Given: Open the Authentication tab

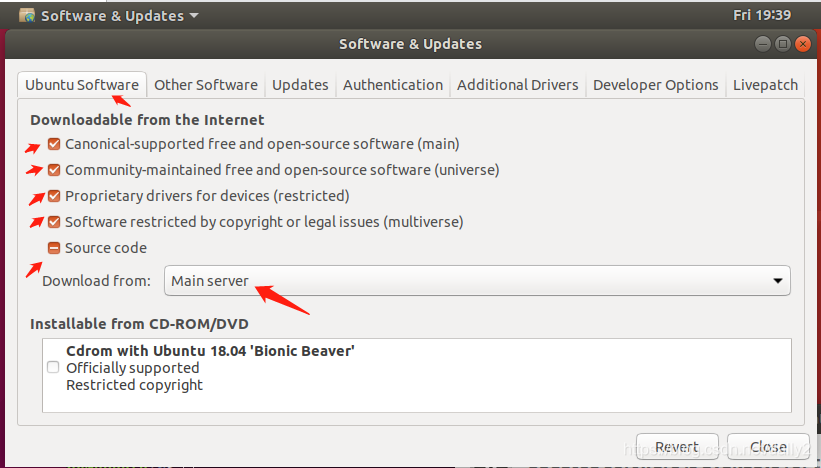Looking at the screenshot, I should point(393,85).
